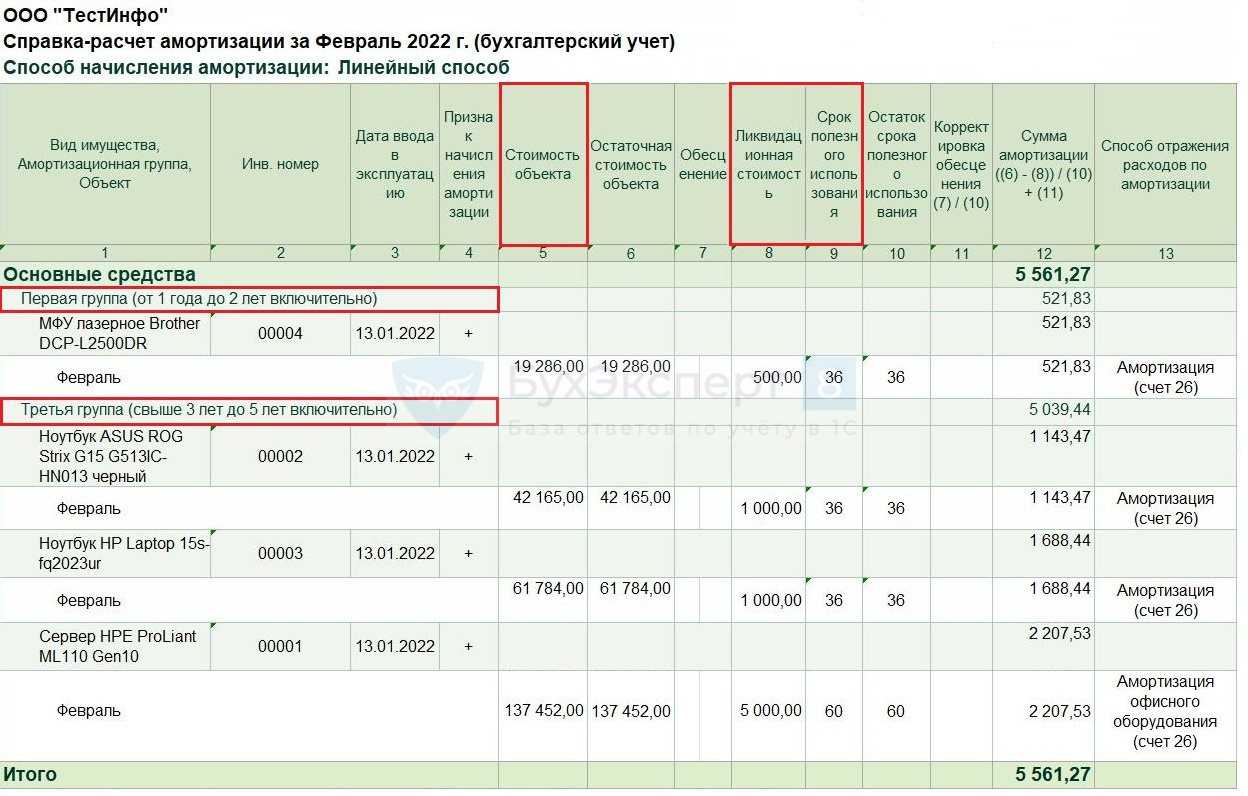Viewport: 1248px width, 796px height.
Task: Click the 'Сумма амортизации' column header
Action: pyautogui.click(x=1044, y=164)
